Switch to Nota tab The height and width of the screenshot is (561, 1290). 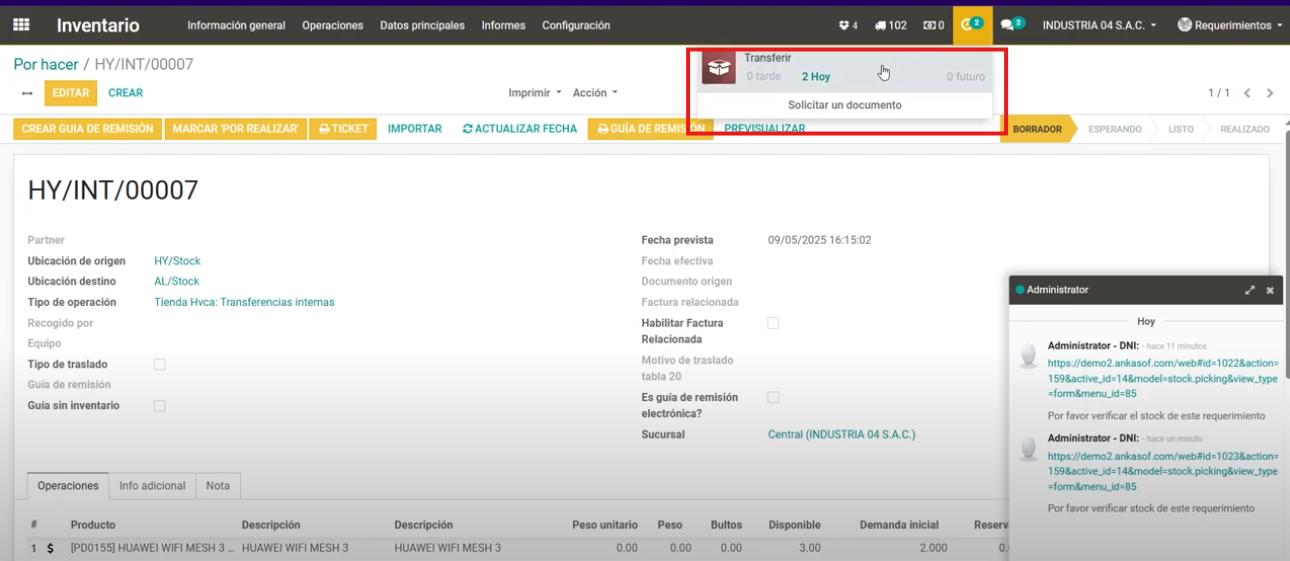pos(218,486)
